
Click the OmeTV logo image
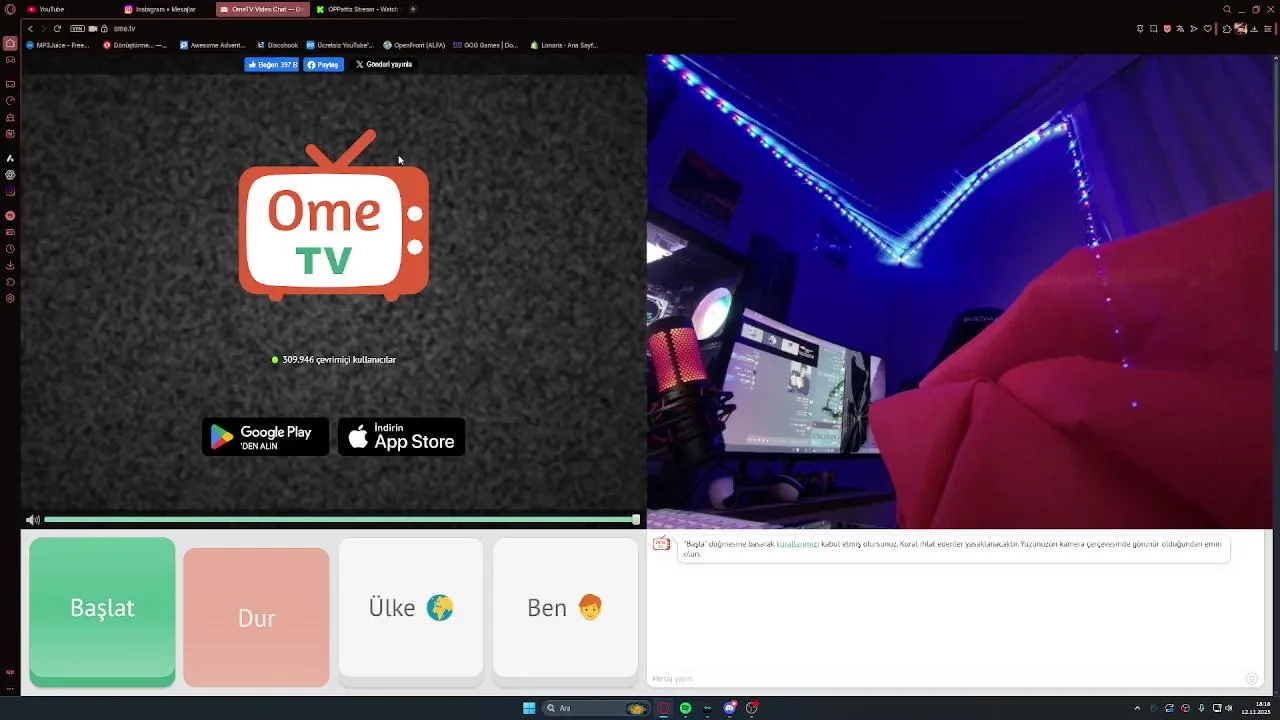tap(334, 215)
